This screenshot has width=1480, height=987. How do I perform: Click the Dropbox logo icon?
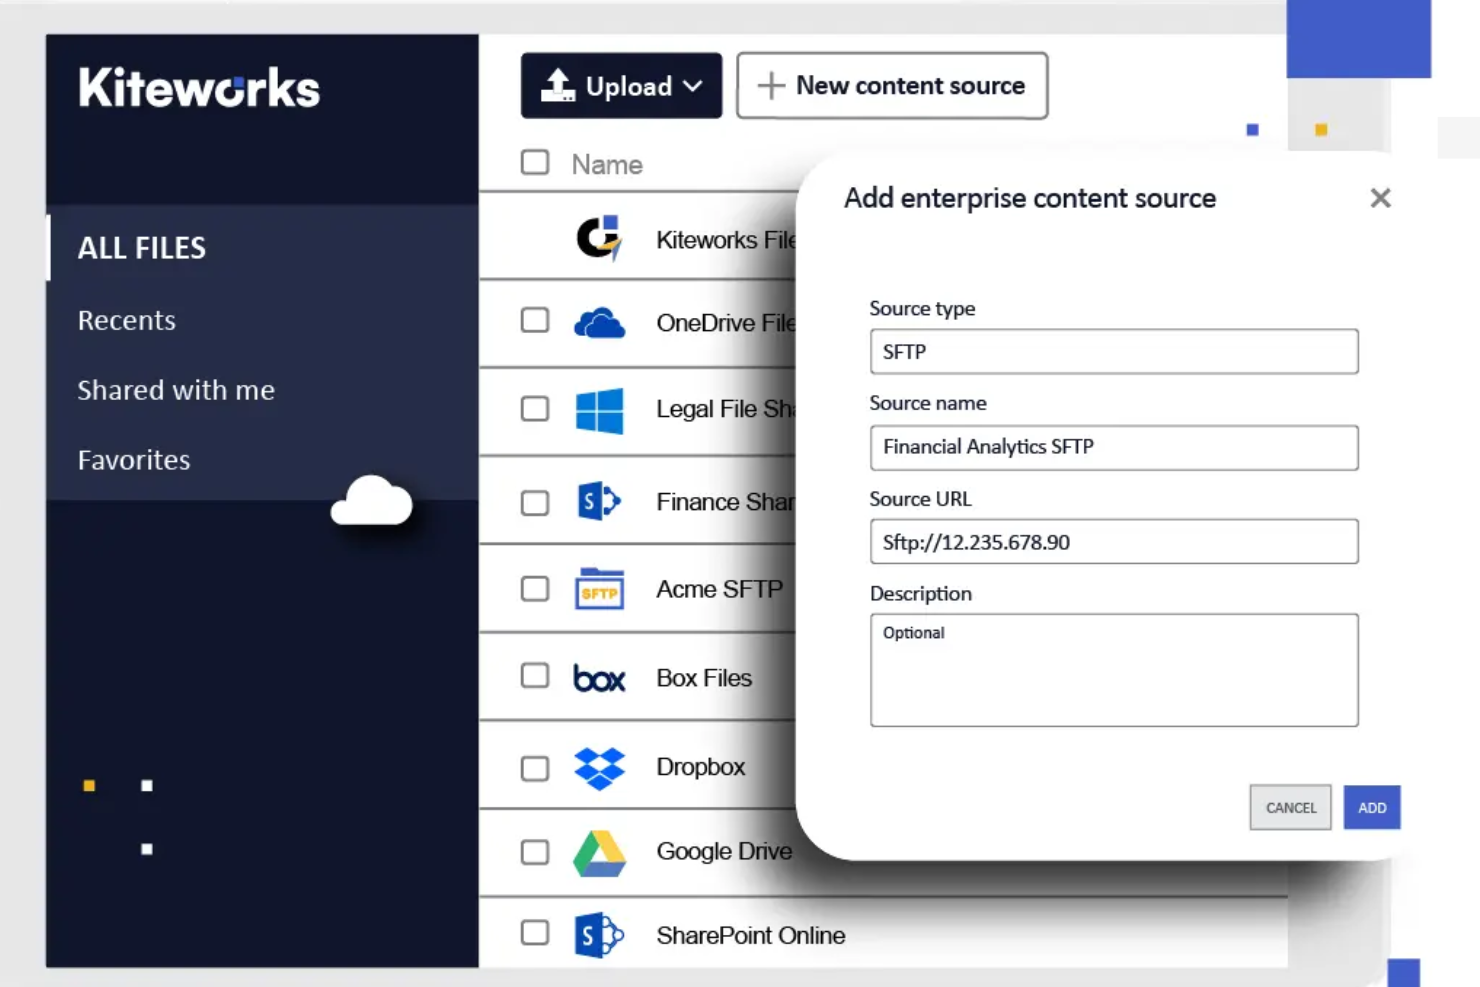[599, 768]
